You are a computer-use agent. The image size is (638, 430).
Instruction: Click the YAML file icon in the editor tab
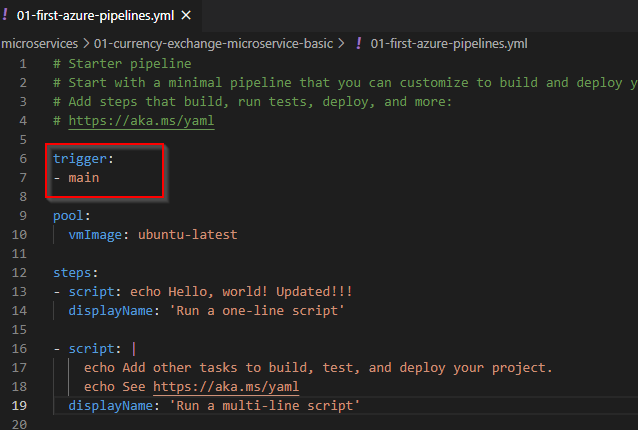point(6,15)
